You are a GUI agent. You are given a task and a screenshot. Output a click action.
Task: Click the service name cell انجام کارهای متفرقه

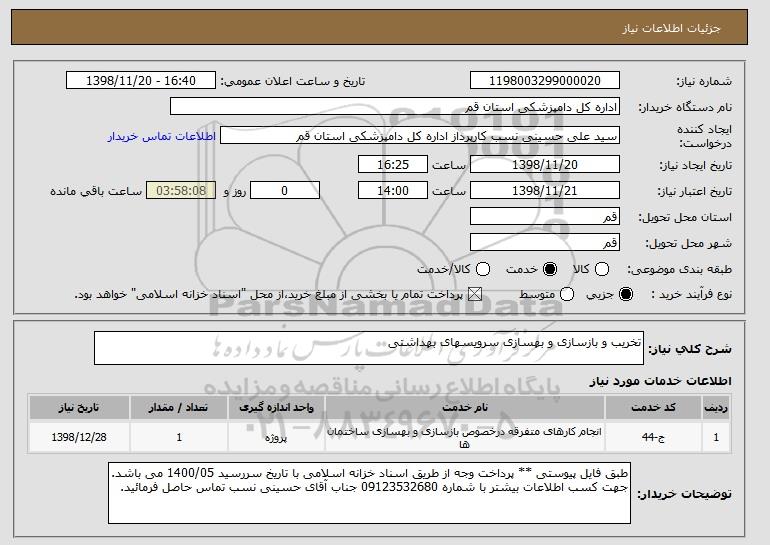(465, 437)
